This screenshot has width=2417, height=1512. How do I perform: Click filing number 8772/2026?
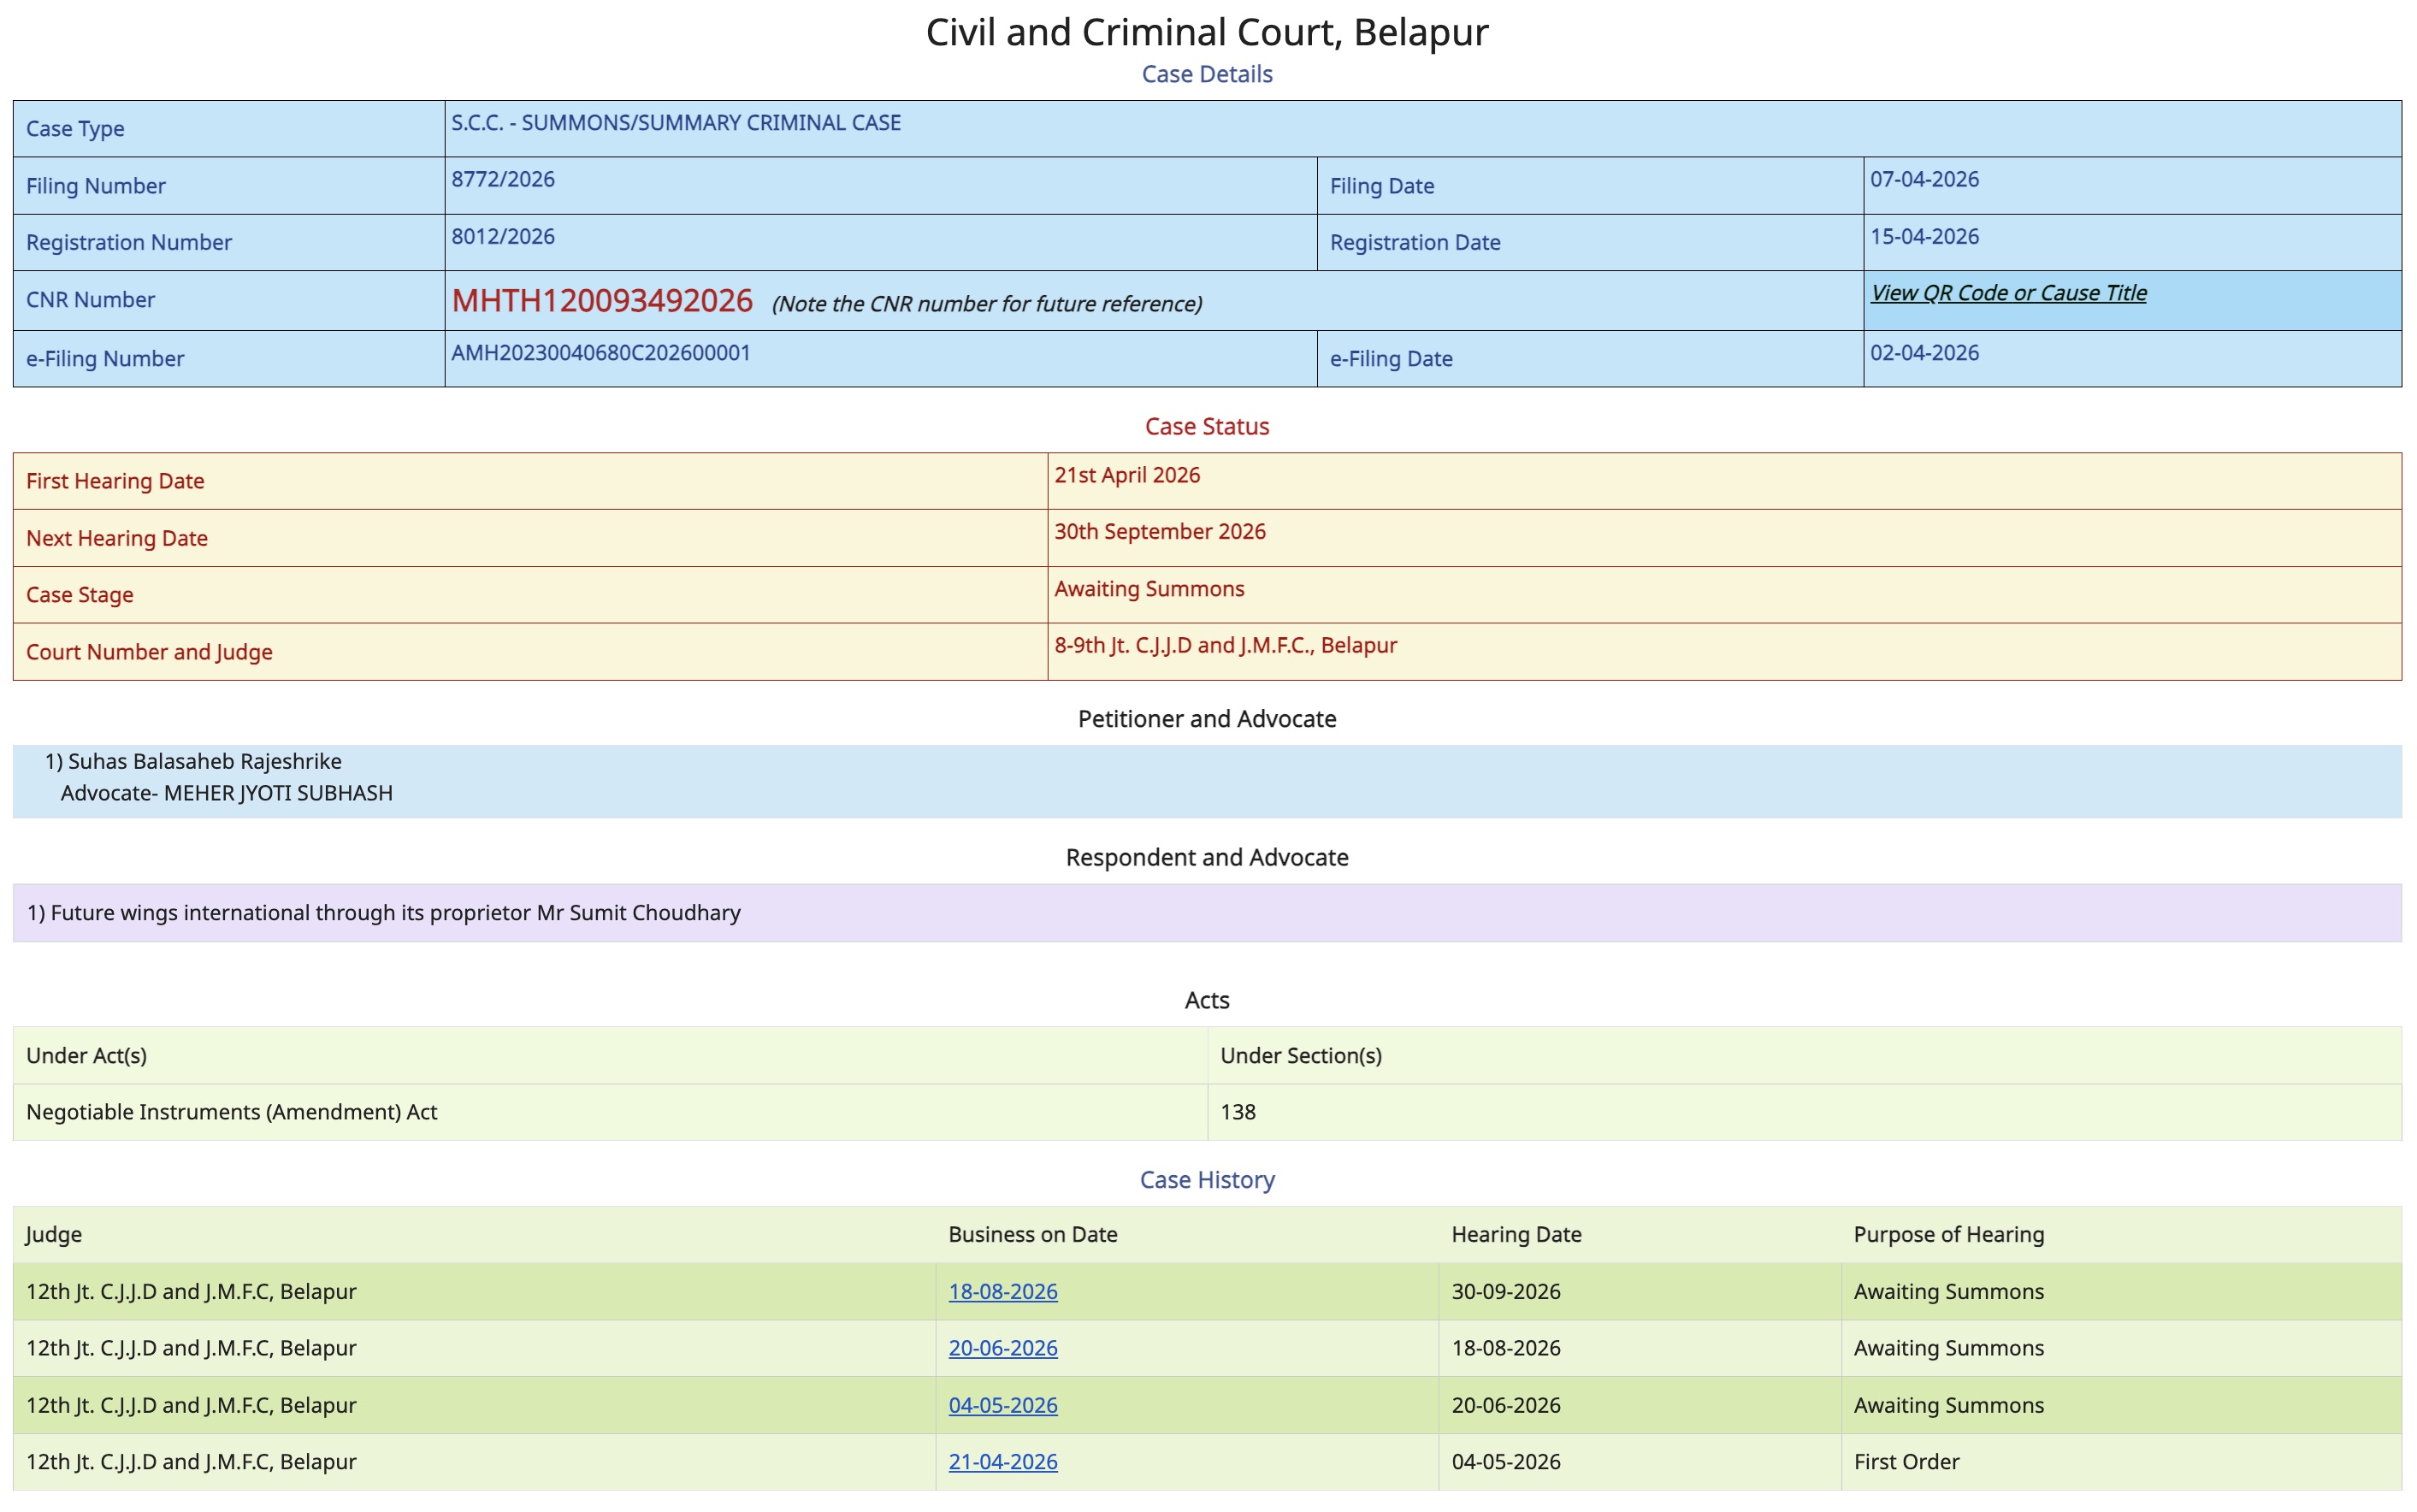(x=503, y=179)
